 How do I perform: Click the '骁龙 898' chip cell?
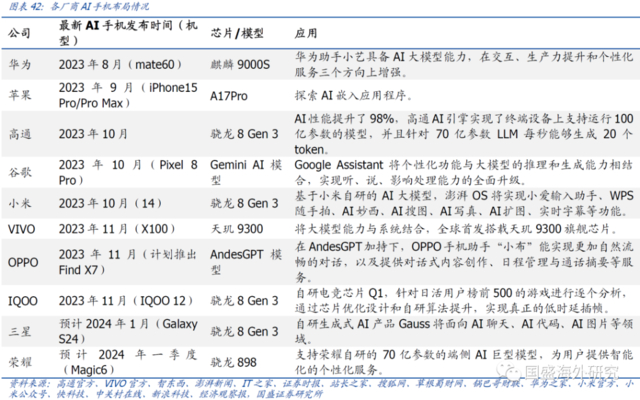pos(233,362)
